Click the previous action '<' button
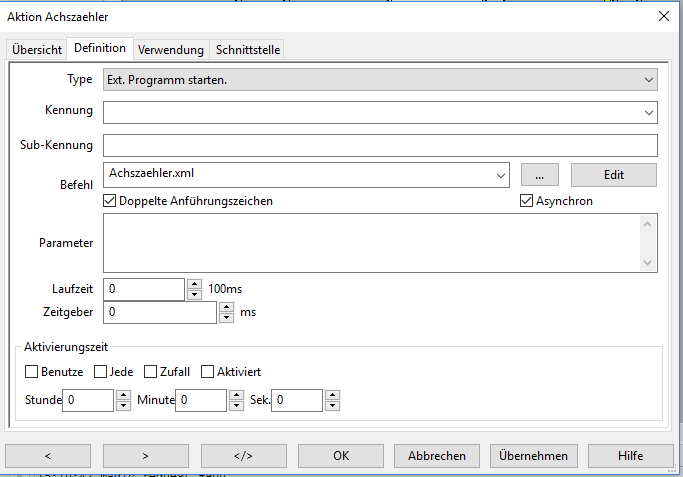683x477 pixels. (48, 455)
